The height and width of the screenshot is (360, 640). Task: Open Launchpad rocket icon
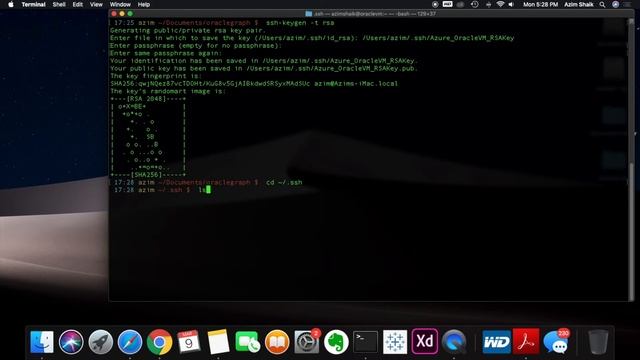[x=100, y=342]
